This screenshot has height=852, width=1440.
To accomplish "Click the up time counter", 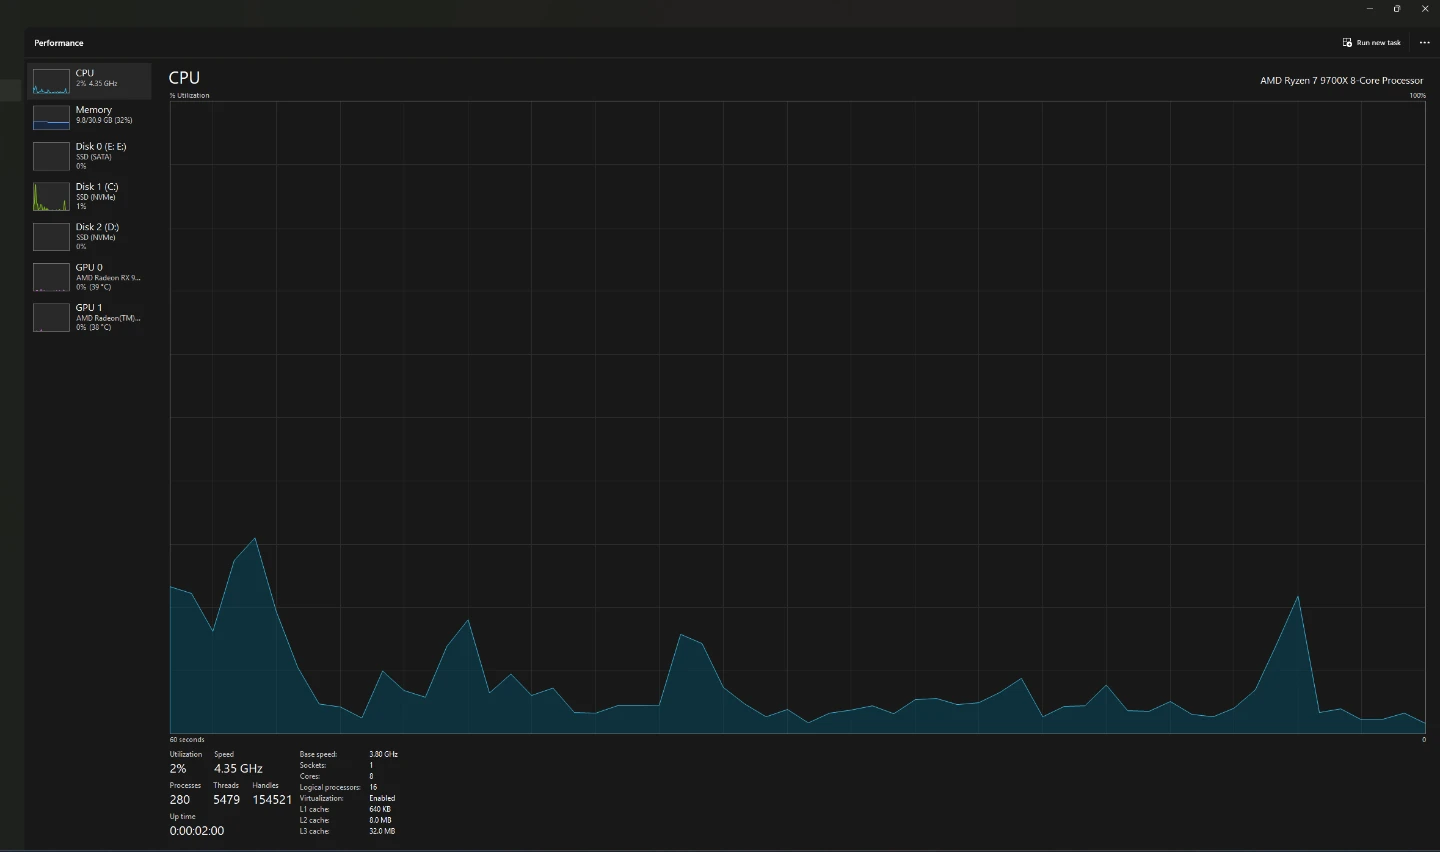I will coord(197,831).
